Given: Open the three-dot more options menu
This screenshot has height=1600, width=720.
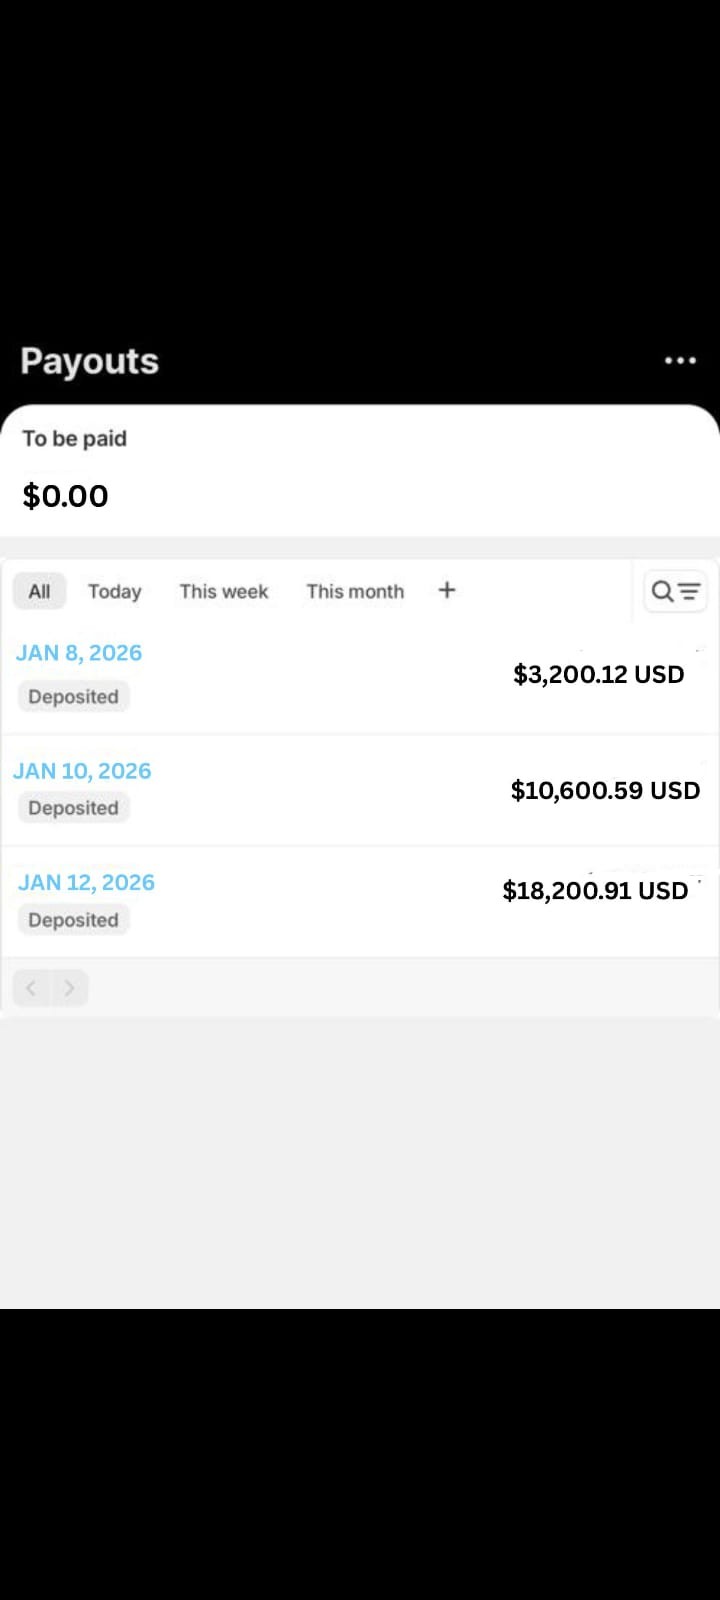Looking at the screenshot, I should point(680,360).
